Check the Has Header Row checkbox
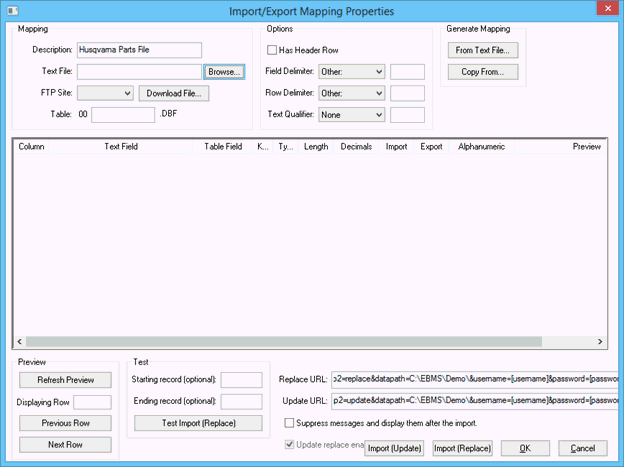This screenshot has height=467, width=624. (x=272, y=49)
